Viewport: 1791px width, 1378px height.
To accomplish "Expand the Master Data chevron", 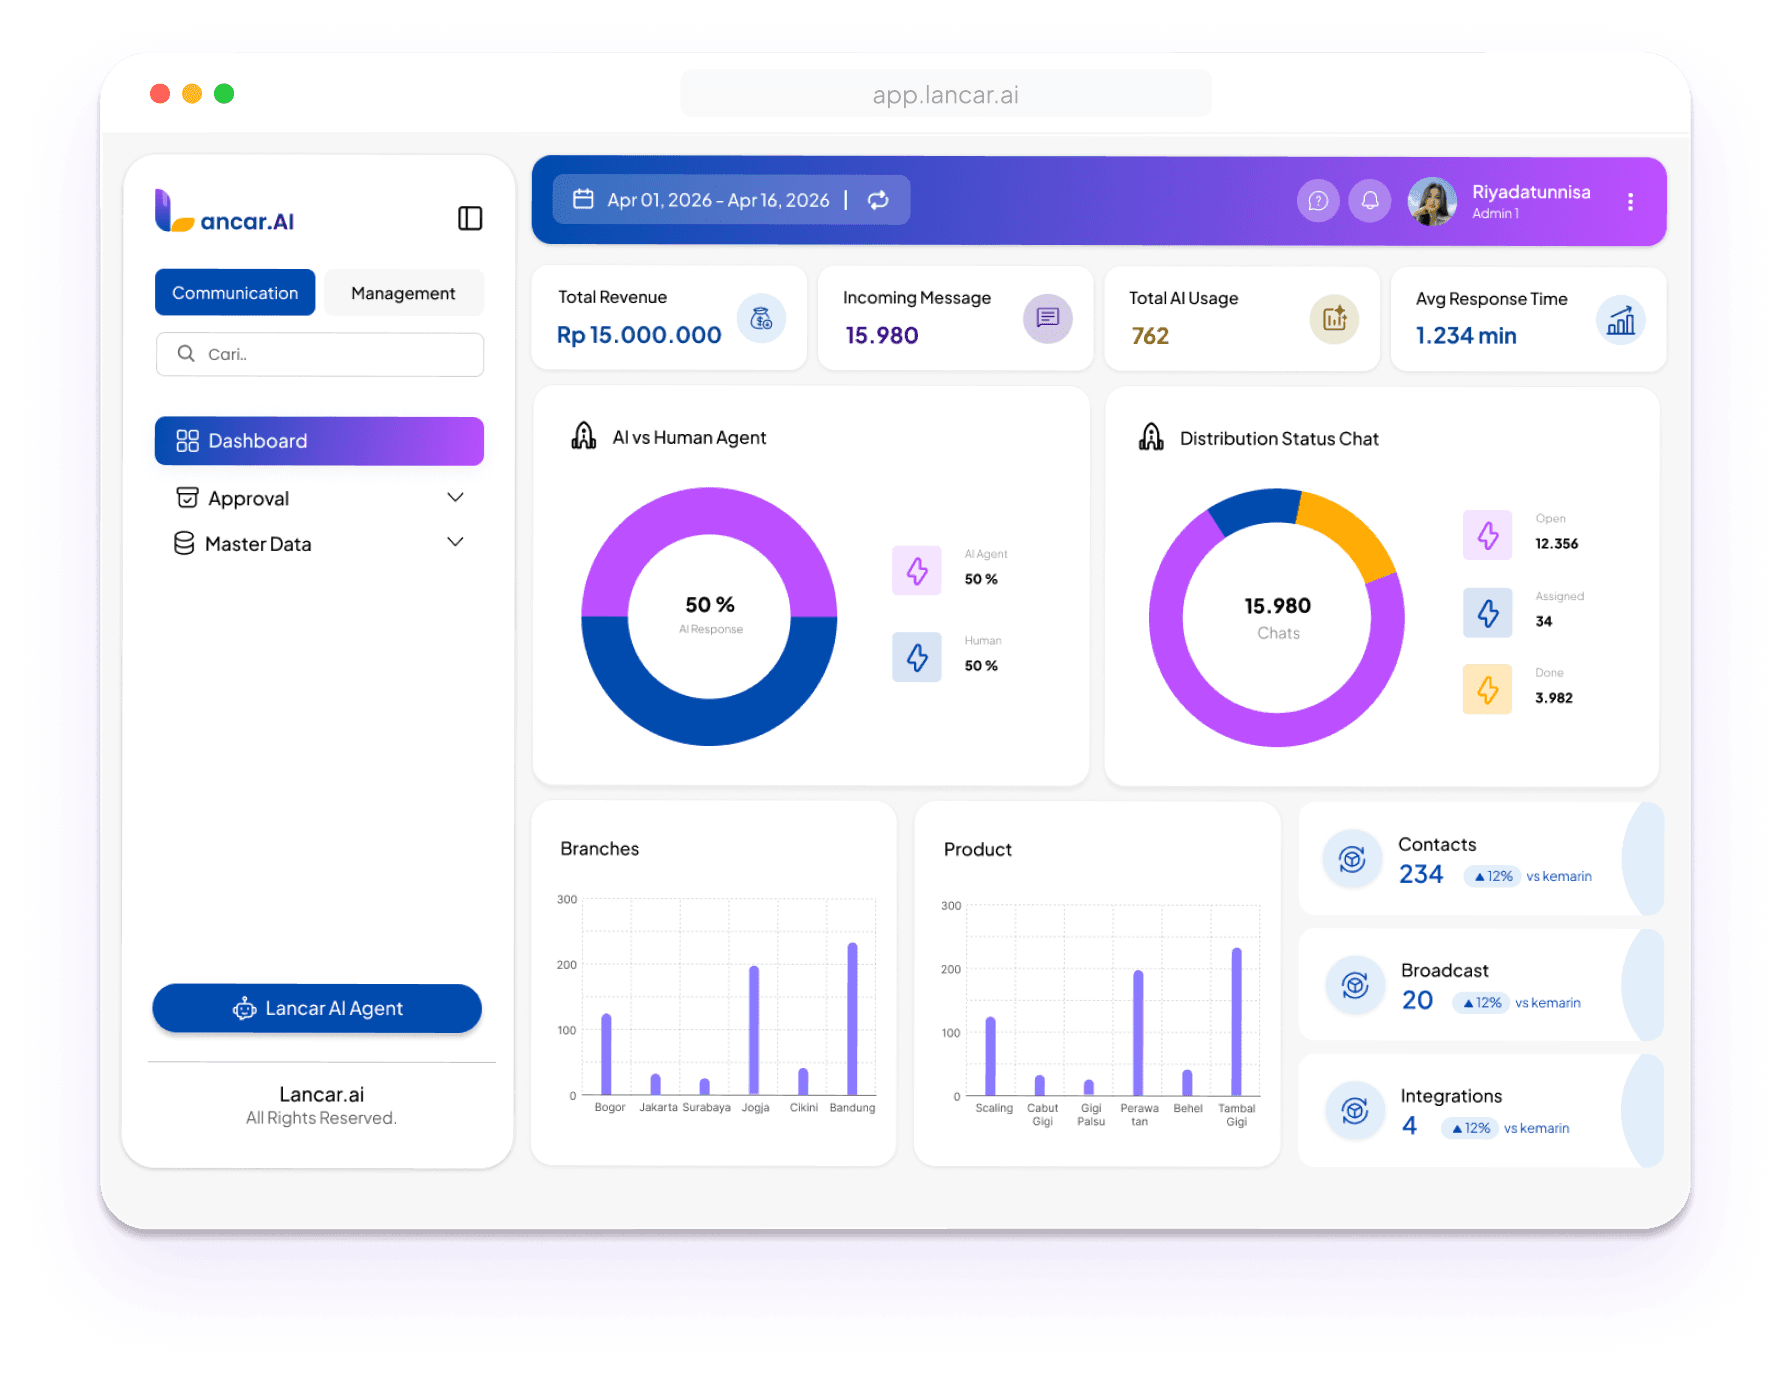I will pos(455,542).
